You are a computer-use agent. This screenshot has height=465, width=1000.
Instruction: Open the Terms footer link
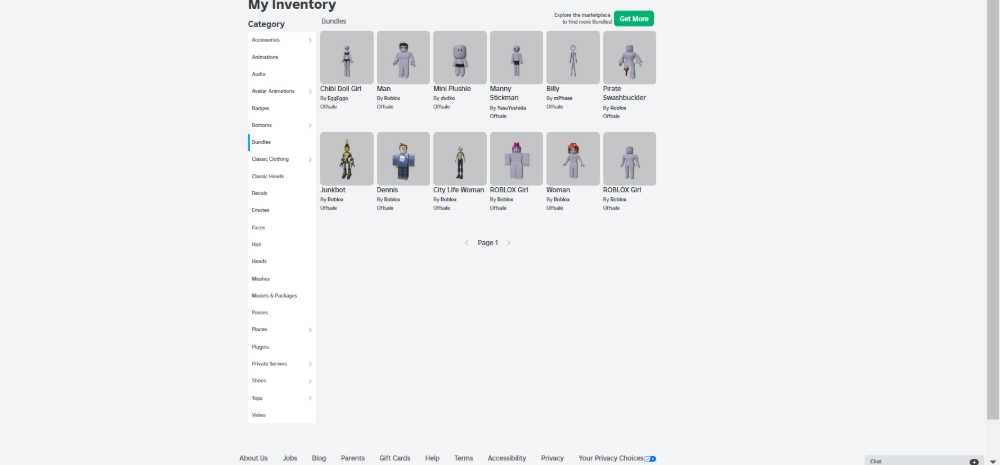pyautogui.click(x=464, y=459)
